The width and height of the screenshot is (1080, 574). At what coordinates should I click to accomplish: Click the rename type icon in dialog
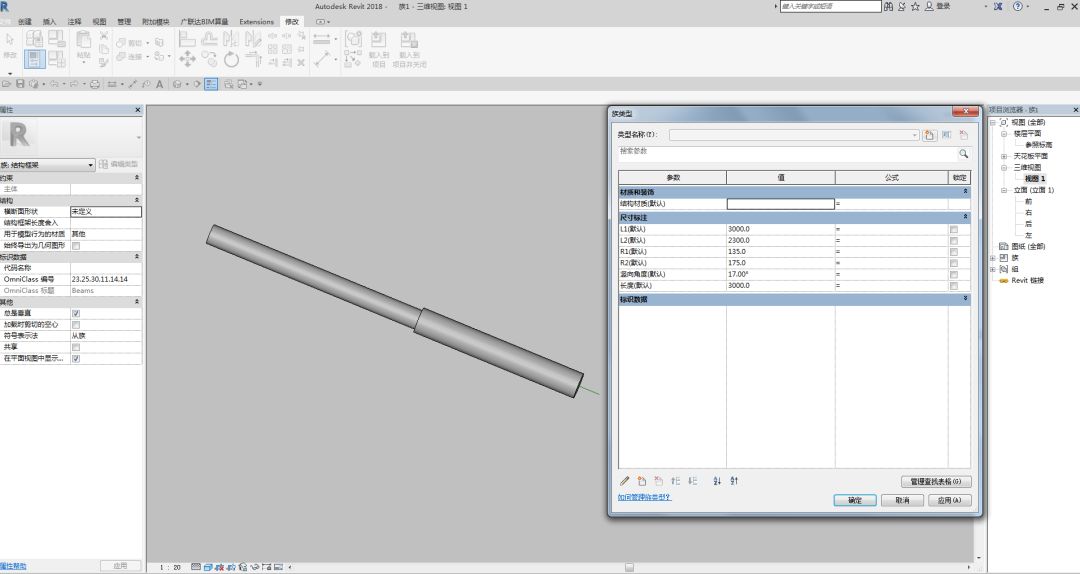946,135
